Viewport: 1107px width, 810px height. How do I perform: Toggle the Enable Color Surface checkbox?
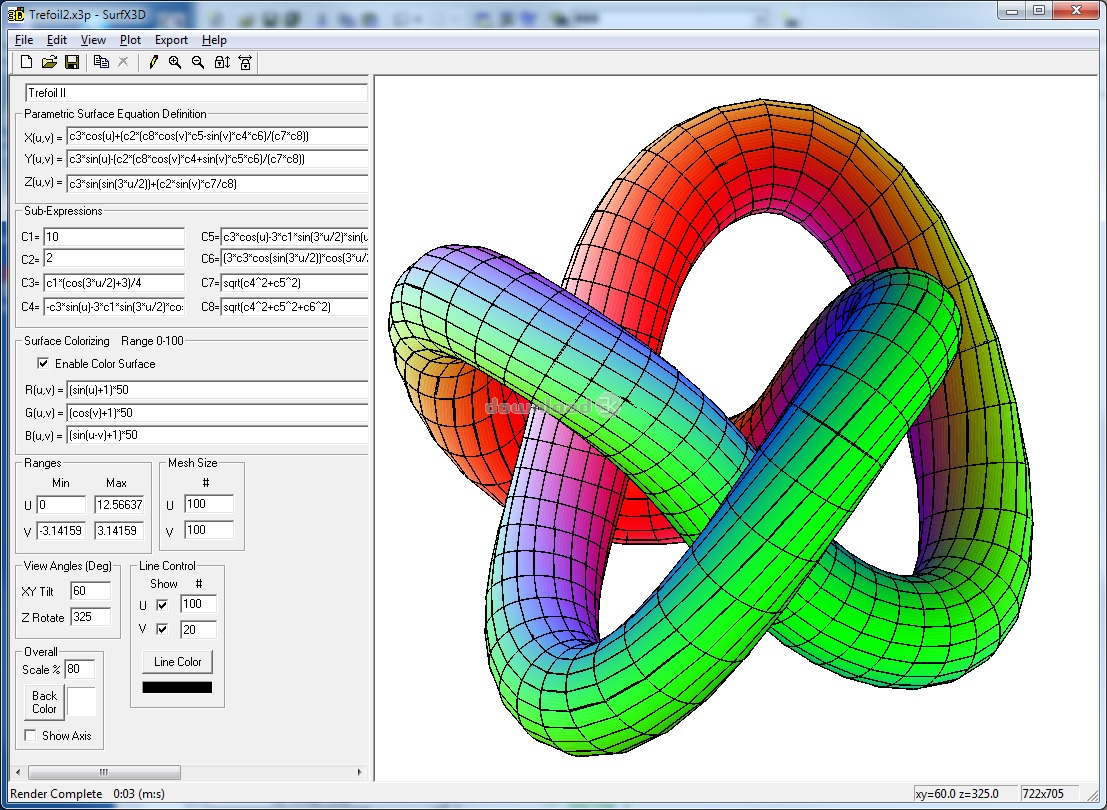pyautogui.click(x=43, y=363)
